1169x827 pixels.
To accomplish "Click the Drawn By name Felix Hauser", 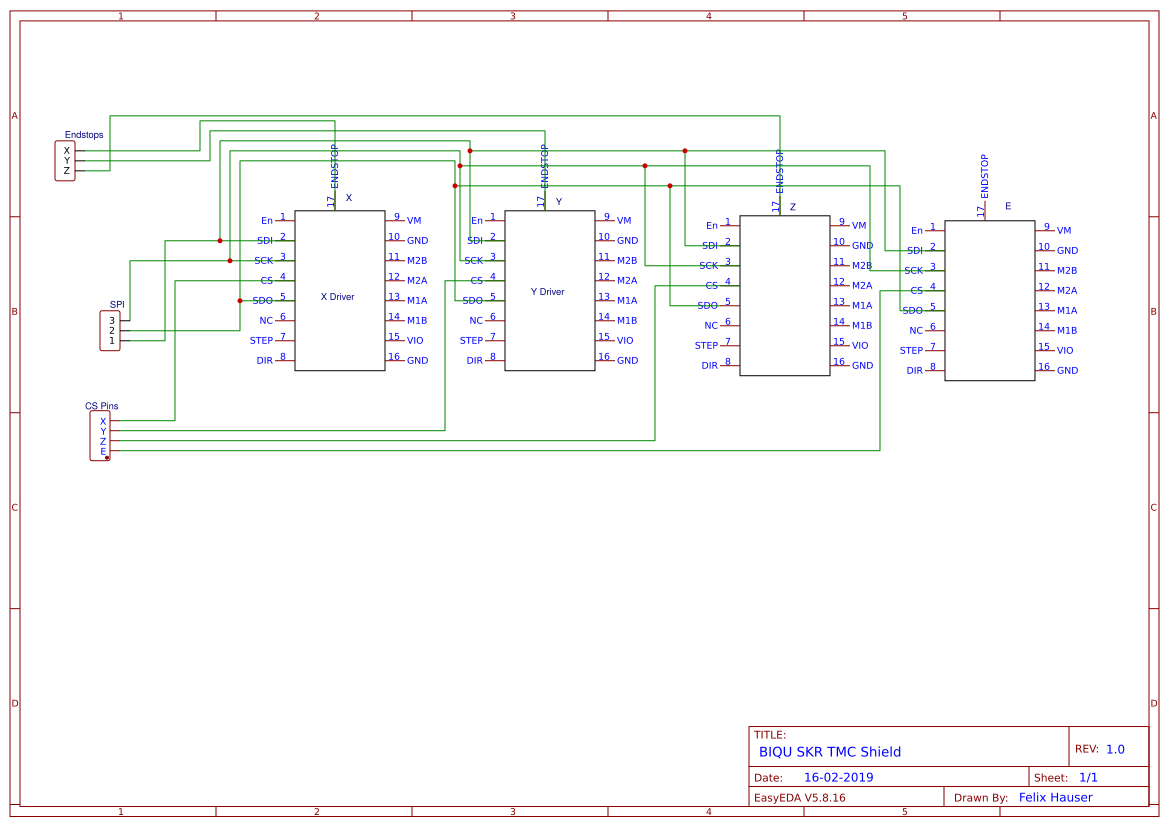I will [1053, 797].
